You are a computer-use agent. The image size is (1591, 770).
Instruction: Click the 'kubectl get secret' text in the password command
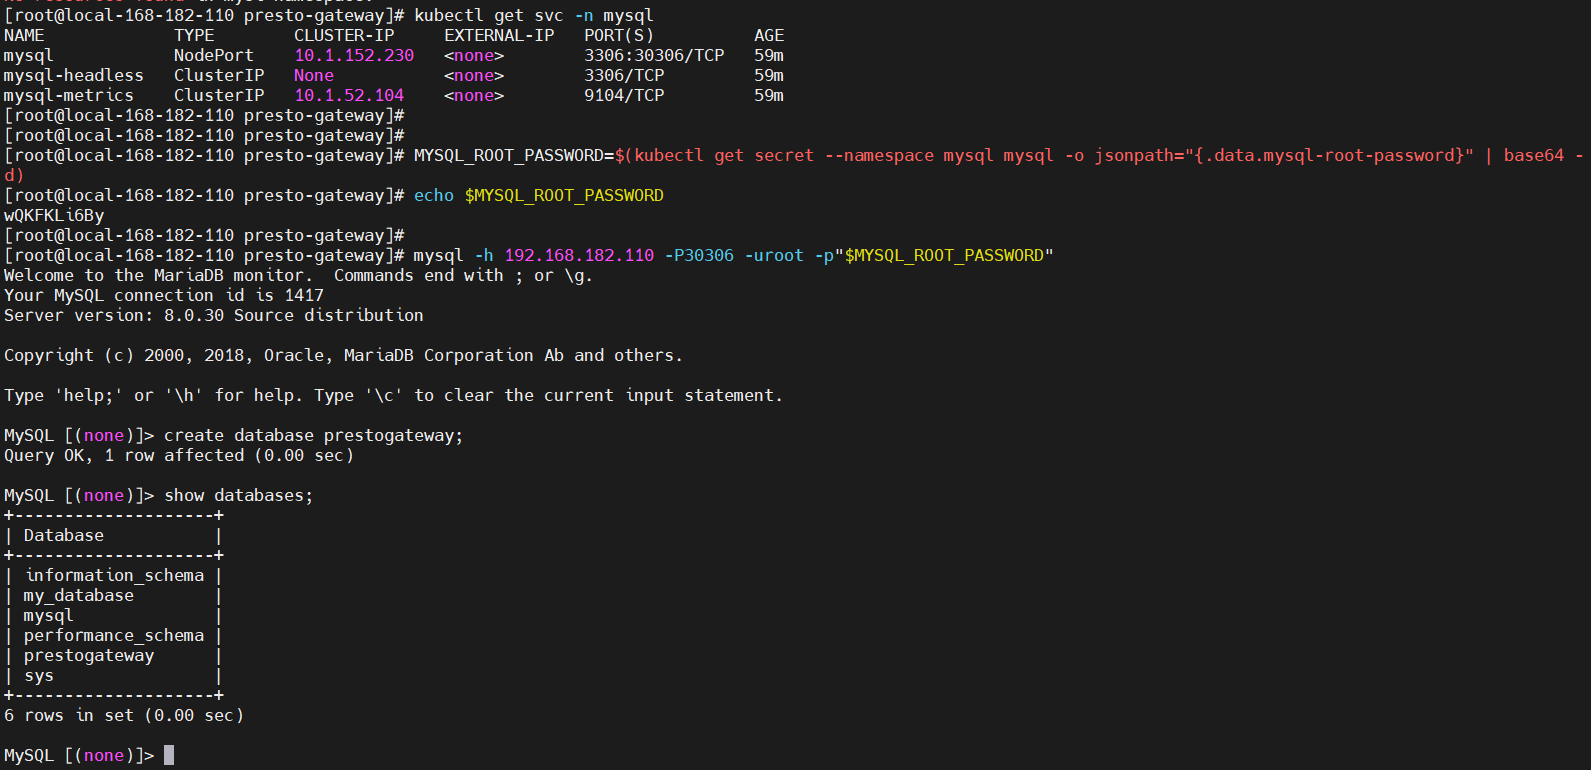724,156
